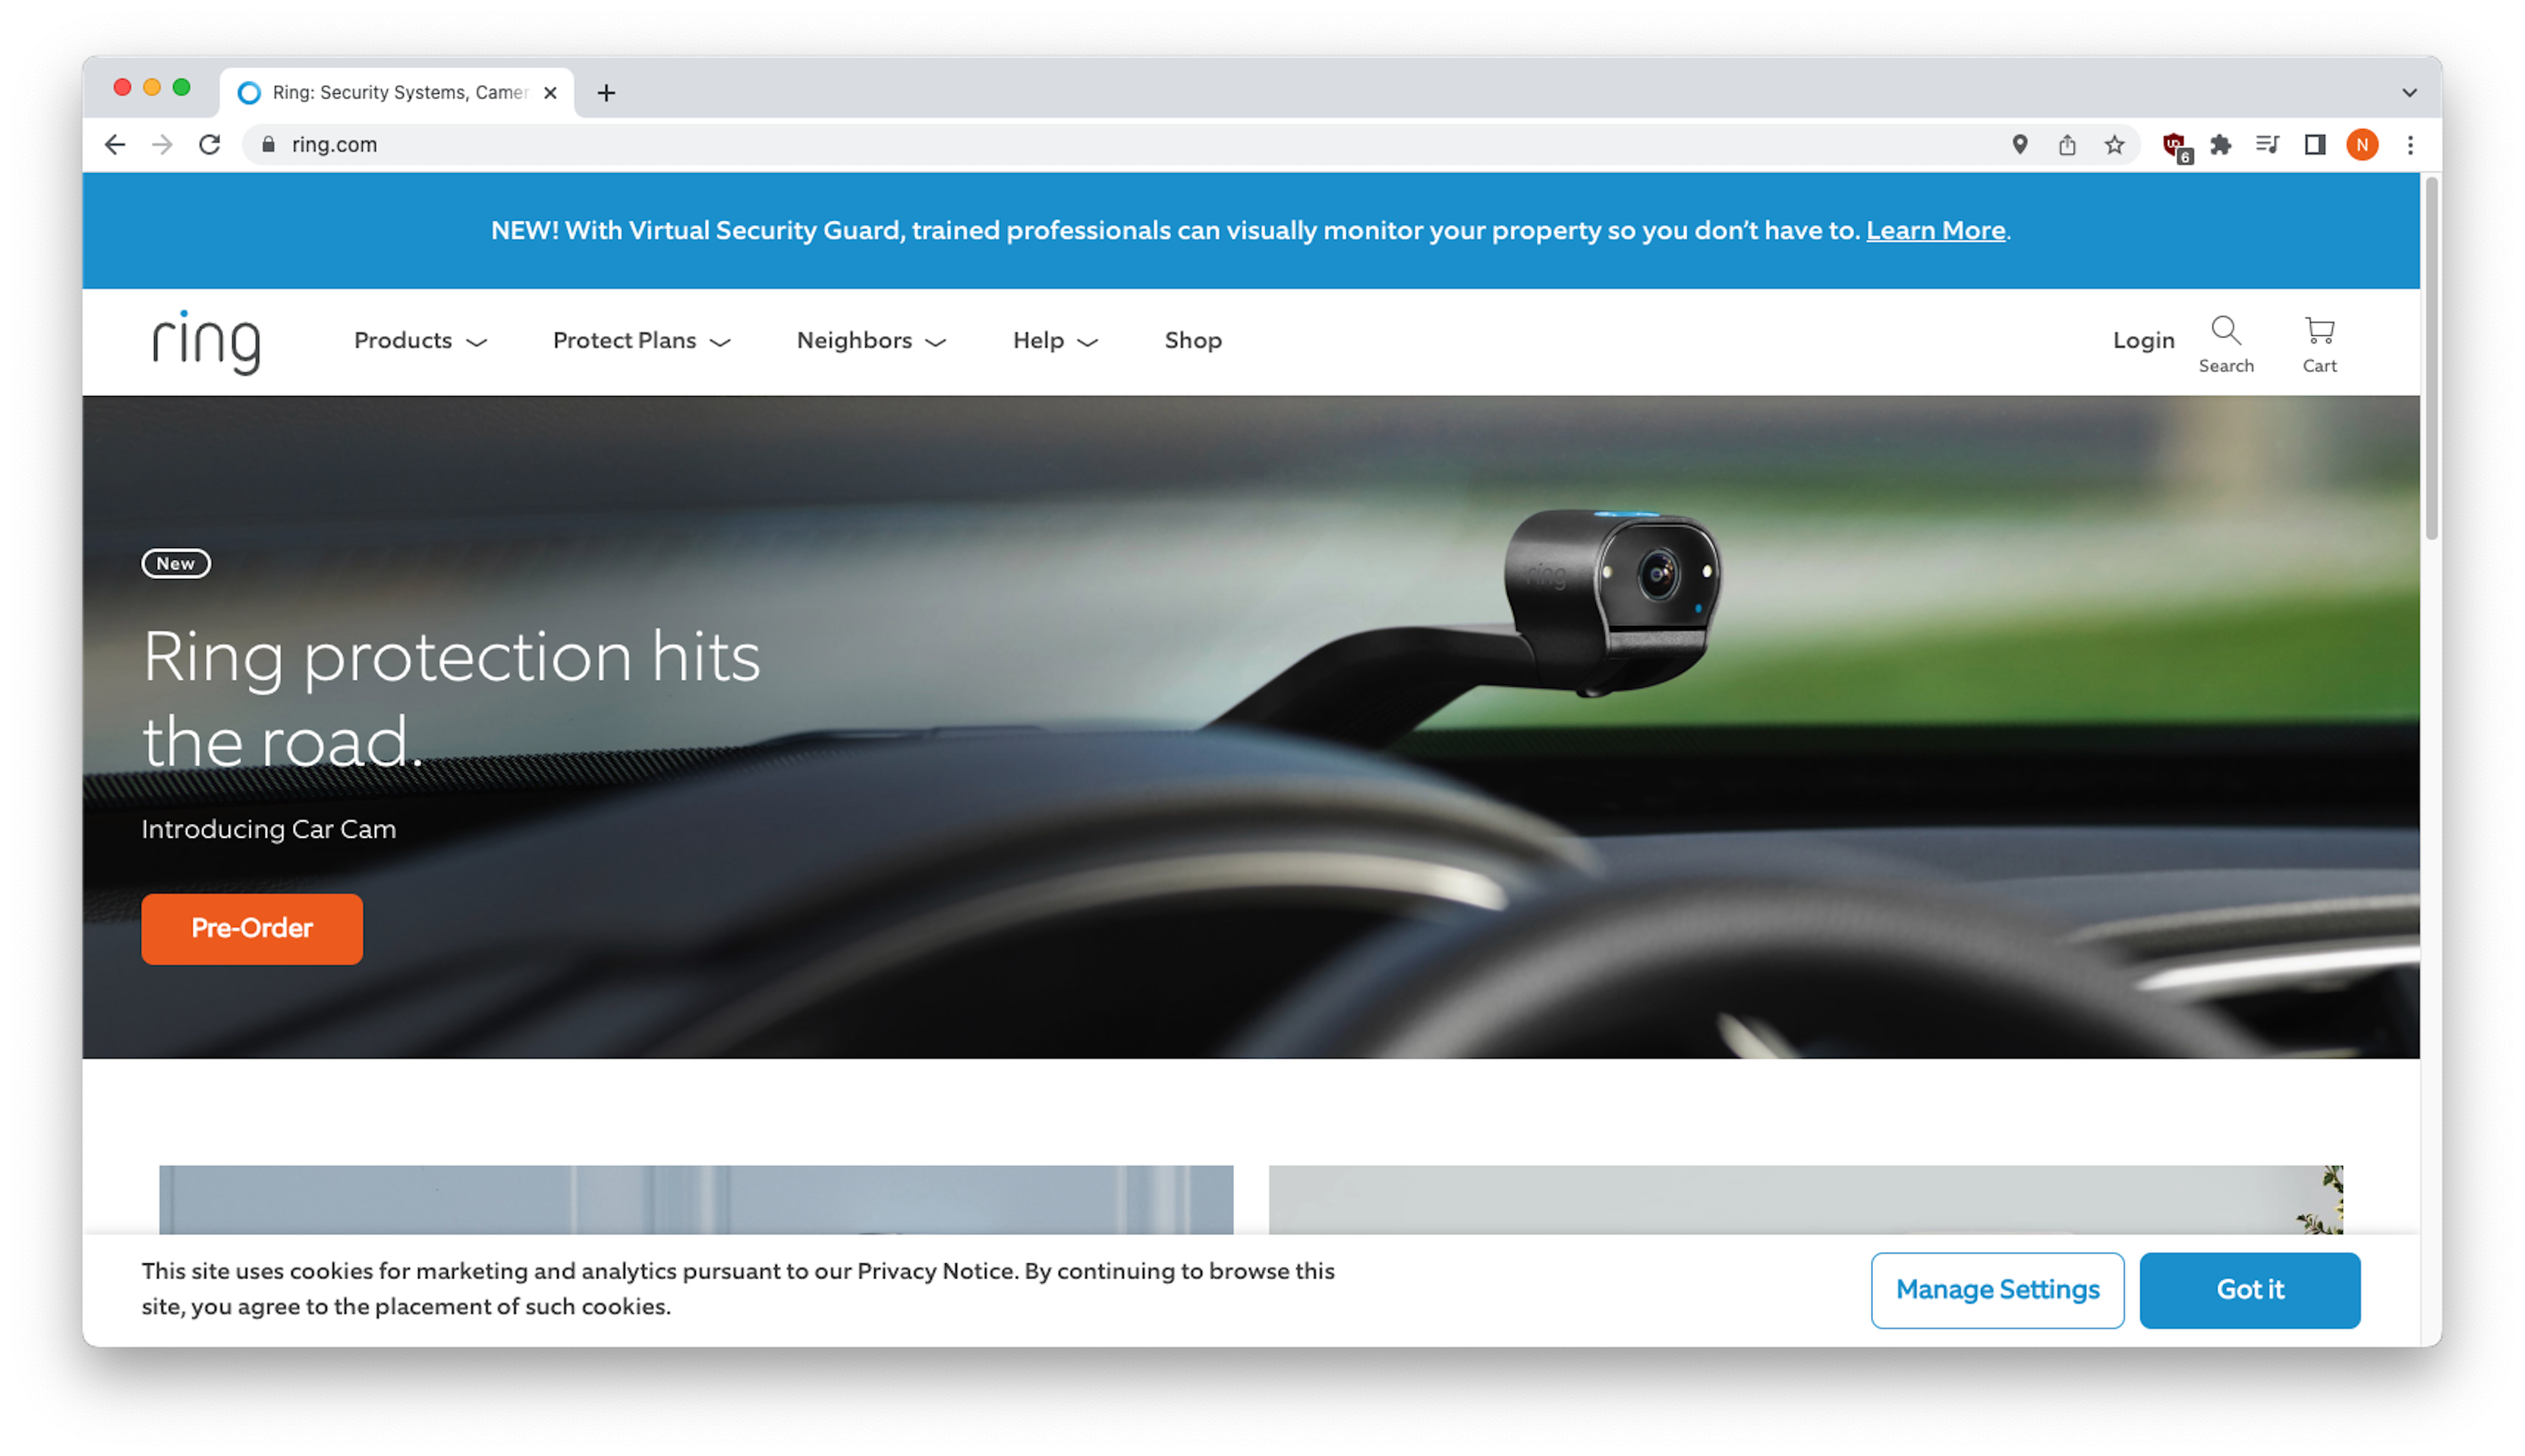
Task: Open Chrome three-dot menu
Action: [2410, 145]
